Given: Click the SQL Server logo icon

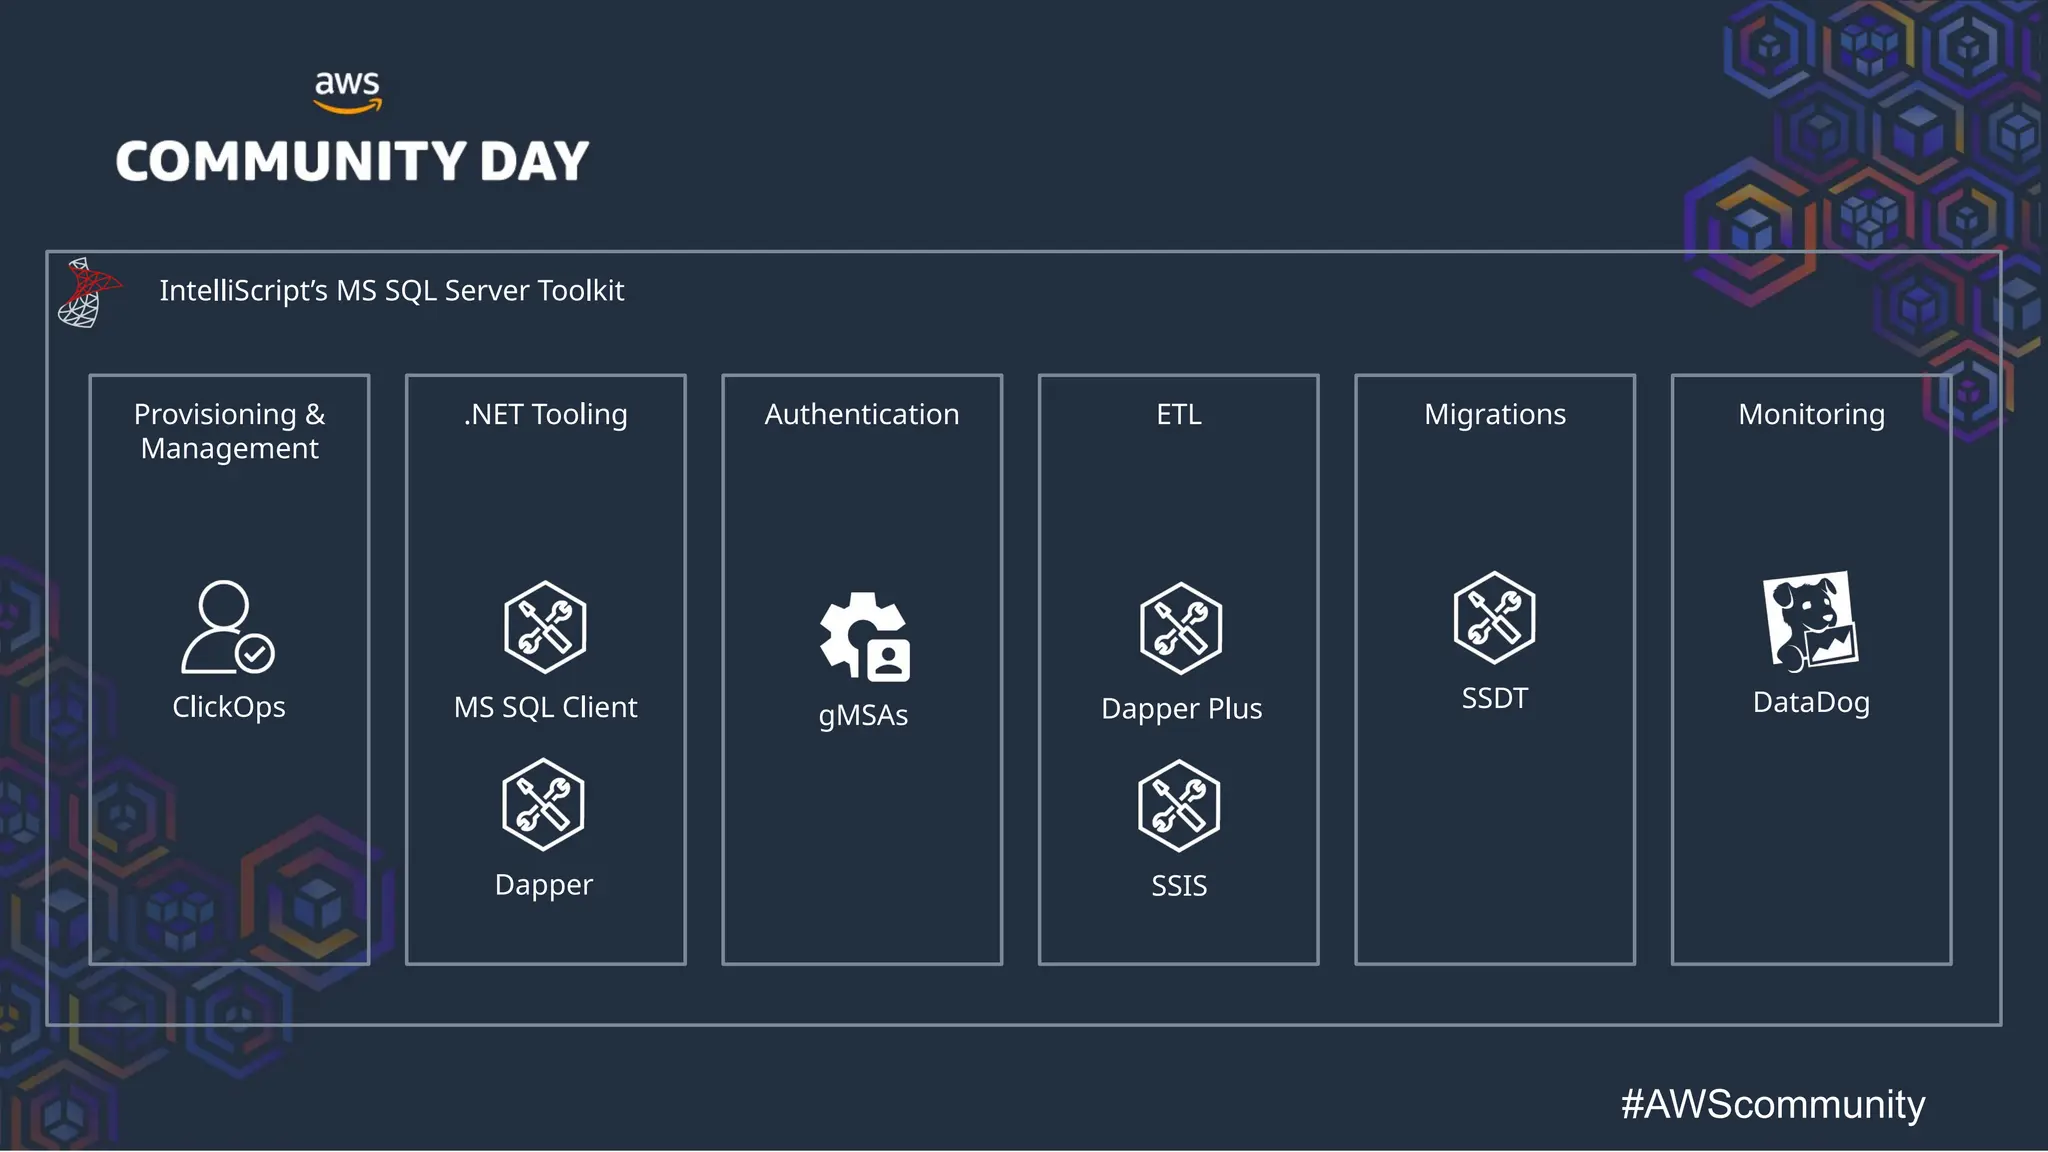Looking at the screenshot, I should (x=89, y=293).
